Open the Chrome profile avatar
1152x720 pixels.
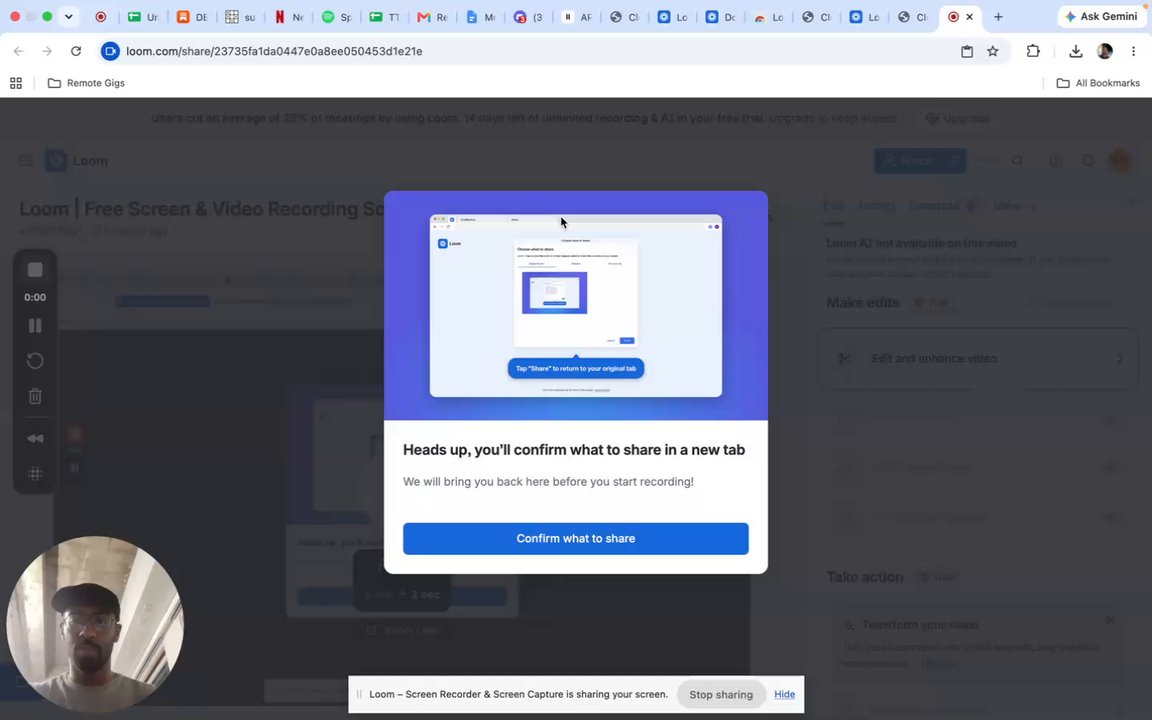(x=1104, y=51)
